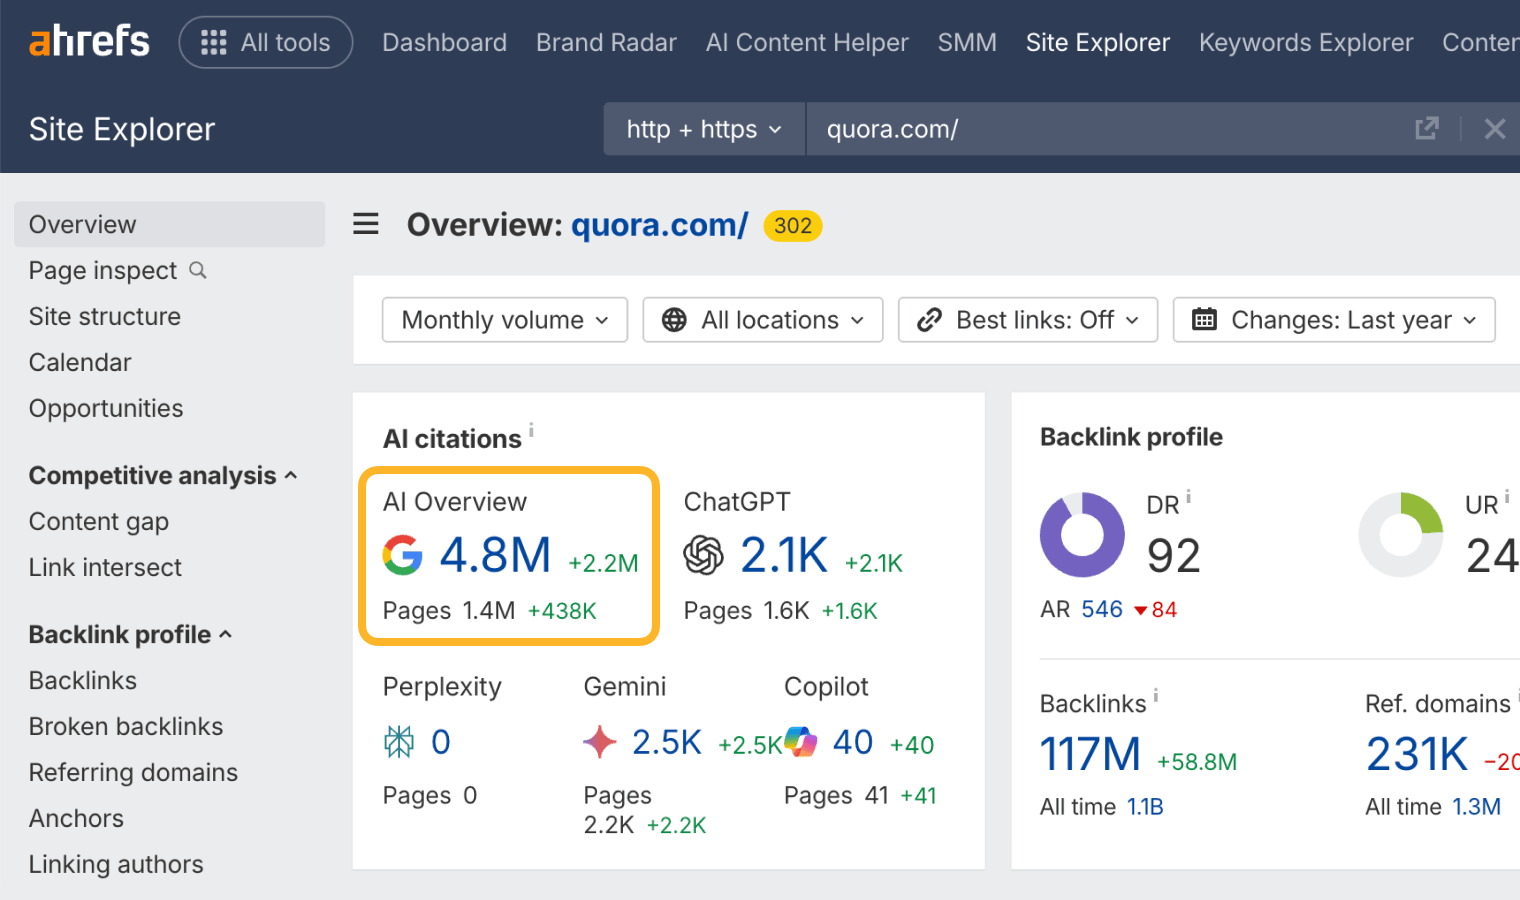The width and height of the screenshot is (1520, 900).
Task: Click the Copilot logo icon
Action: (x=800, y=742)
